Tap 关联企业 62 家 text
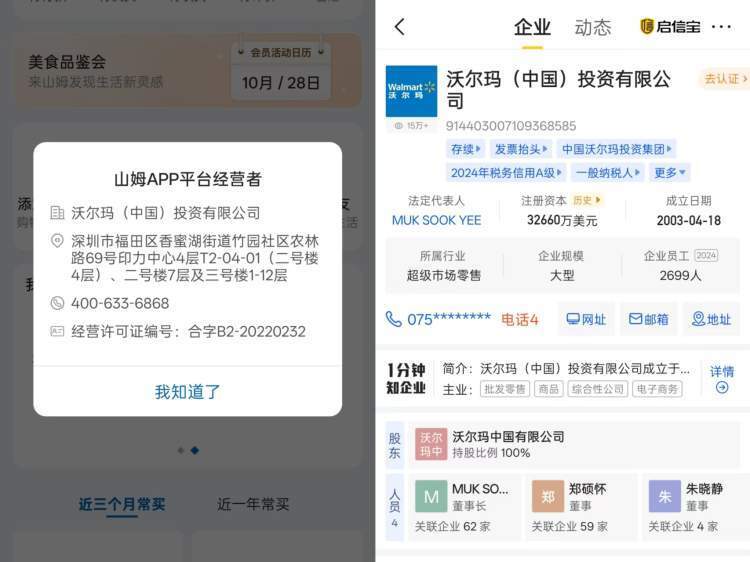 pos(452,527)
